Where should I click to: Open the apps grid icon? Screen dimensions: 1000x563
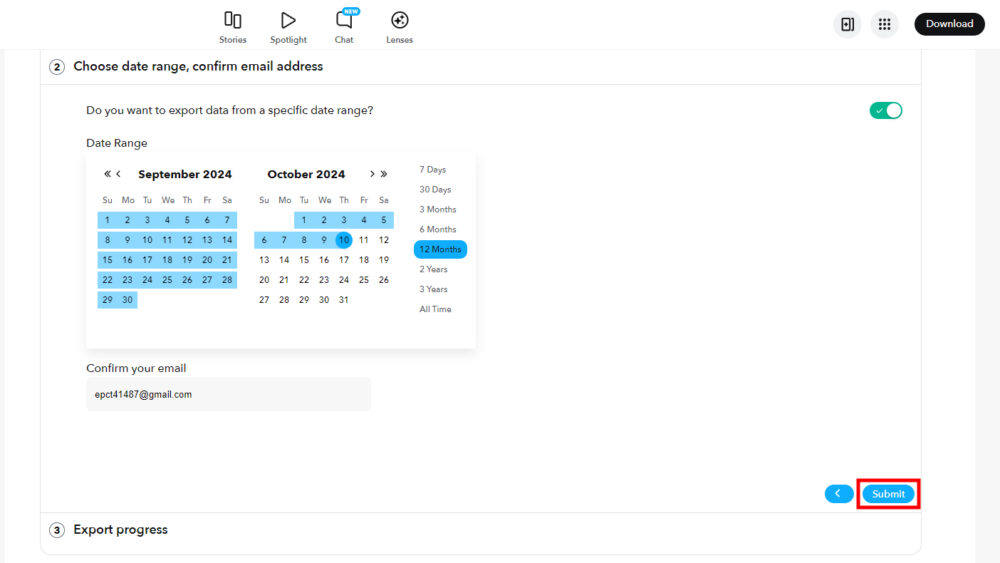pos(885,24)
